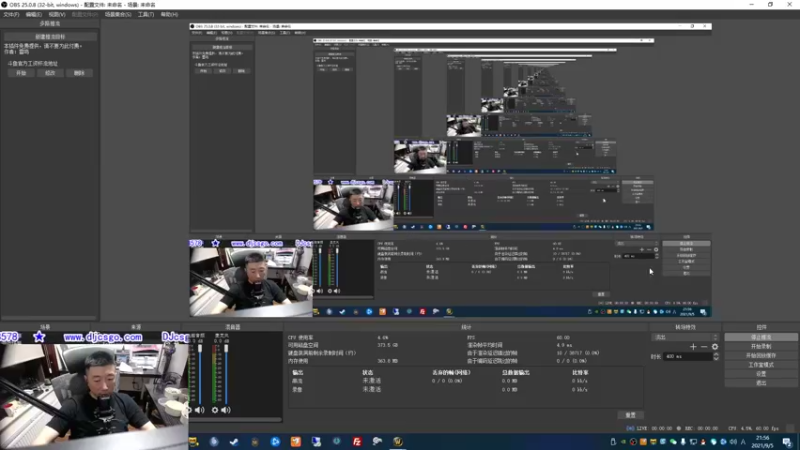800x450 pixels.
Task: Click the USB device tray icon
Action: click(613, 442)
